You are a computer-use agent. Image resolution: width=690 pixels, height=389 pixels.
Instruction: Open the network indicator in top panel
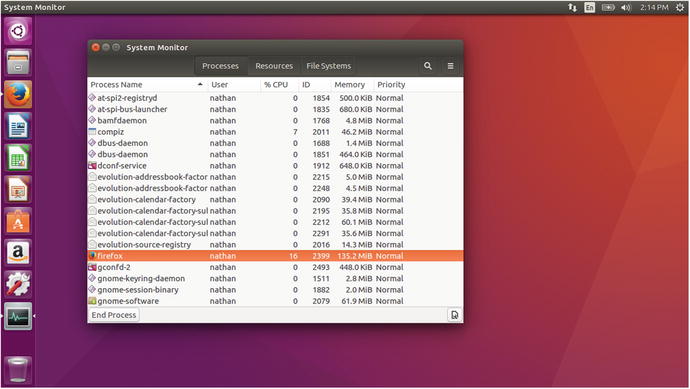tap(572, 7)
